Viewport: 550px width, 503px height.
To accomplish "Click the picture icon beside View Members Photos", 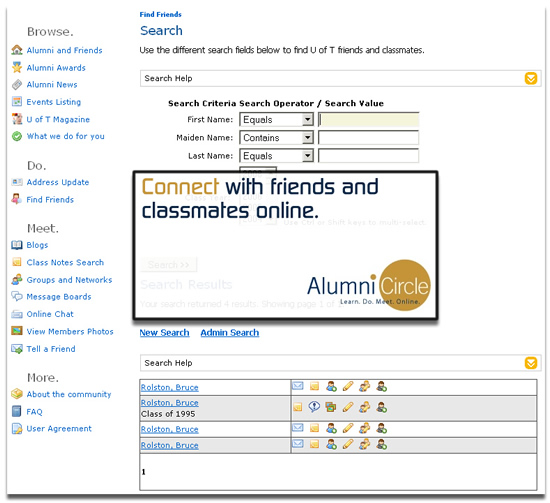I will (x=16, y=331).
